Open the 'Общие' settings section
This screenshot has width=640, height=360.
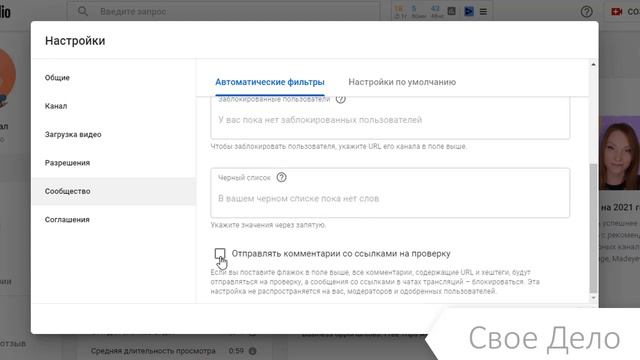point(114,78)
